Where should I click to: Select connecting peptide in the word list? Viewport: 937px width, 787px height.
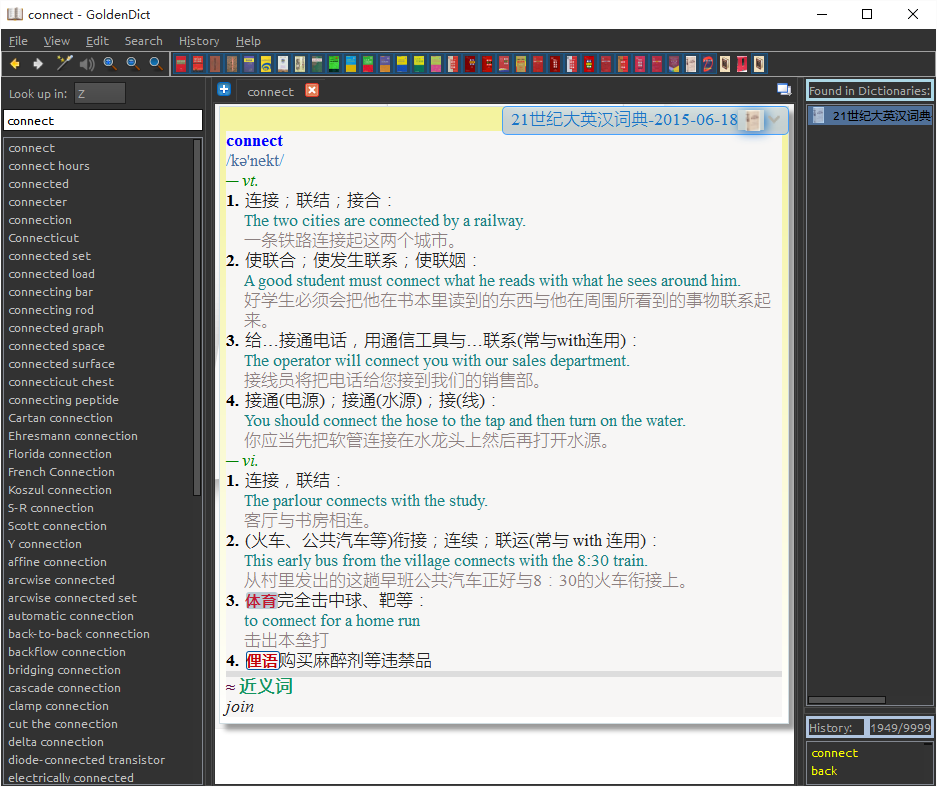point(63,400)
